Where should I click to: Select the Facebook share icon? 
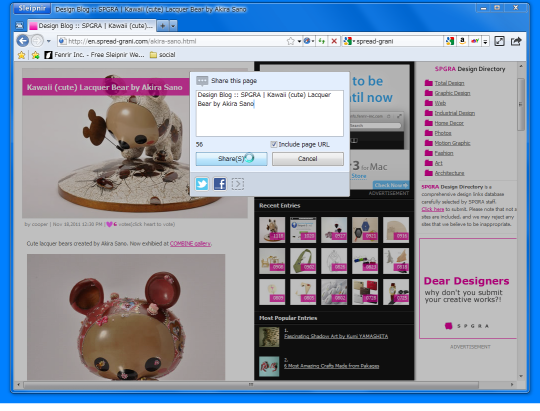220,184
